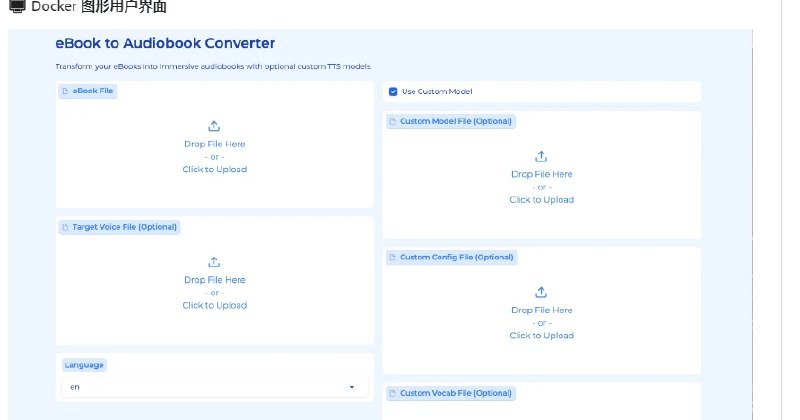Image resolution: width=800 pixels, height=420 pixels.
Task: Click 'Click to Upload' in eBook File box
Action: [x=214, y=169]
